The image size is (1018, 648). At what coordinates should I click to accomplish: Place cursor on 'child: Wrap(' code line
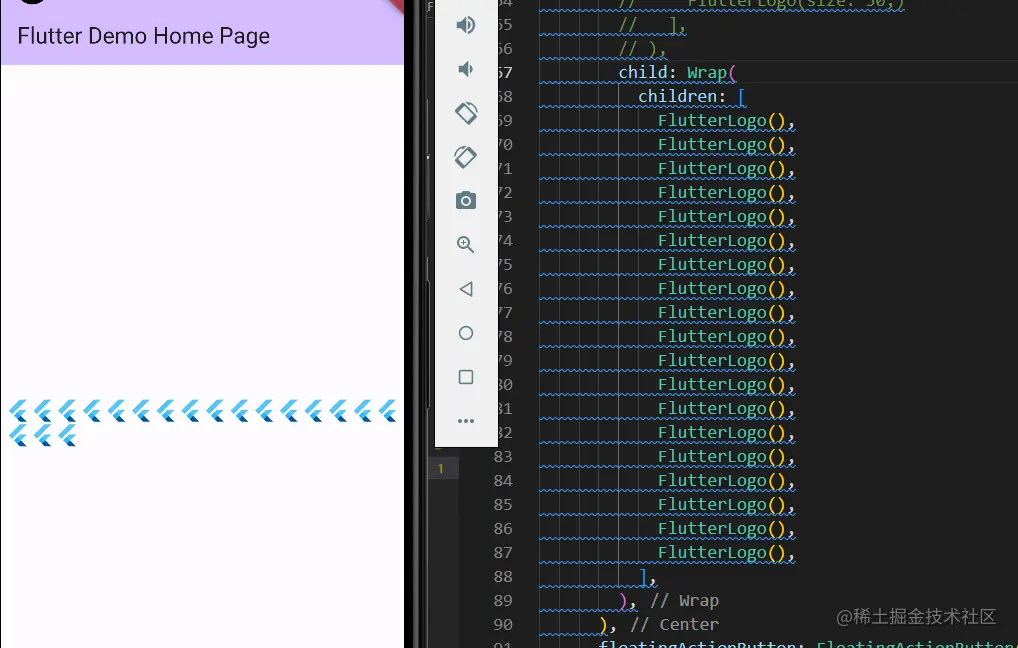tap(677, 72)
